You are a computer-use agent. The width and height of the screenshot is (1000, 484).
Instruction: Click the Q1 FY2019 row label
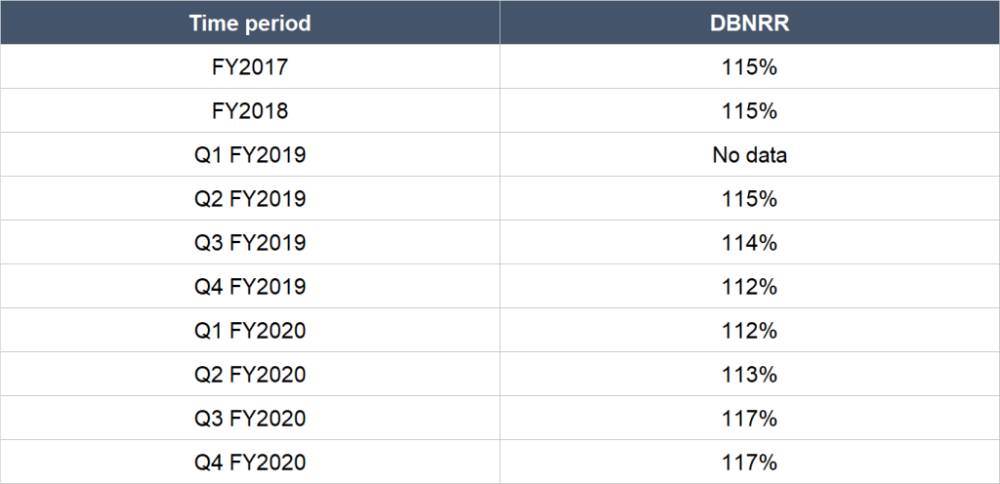pos(249,155)
